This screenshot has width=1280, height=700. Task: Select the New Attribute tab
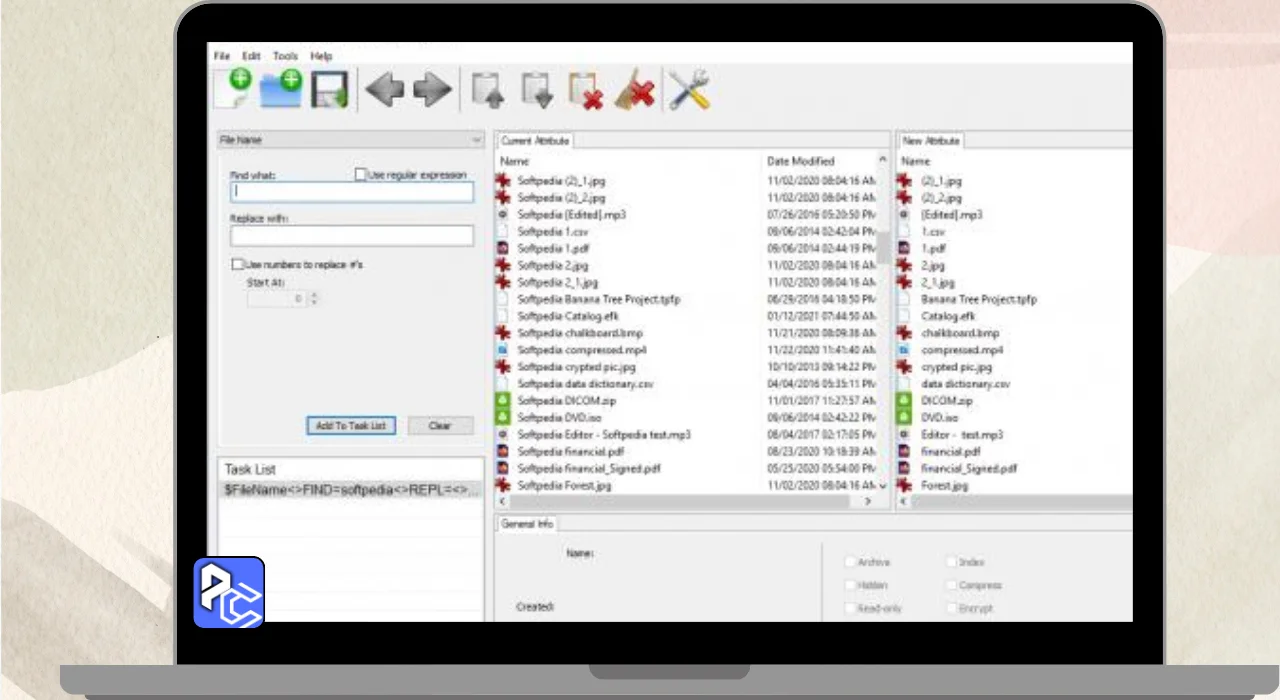[x=931, y=141]
